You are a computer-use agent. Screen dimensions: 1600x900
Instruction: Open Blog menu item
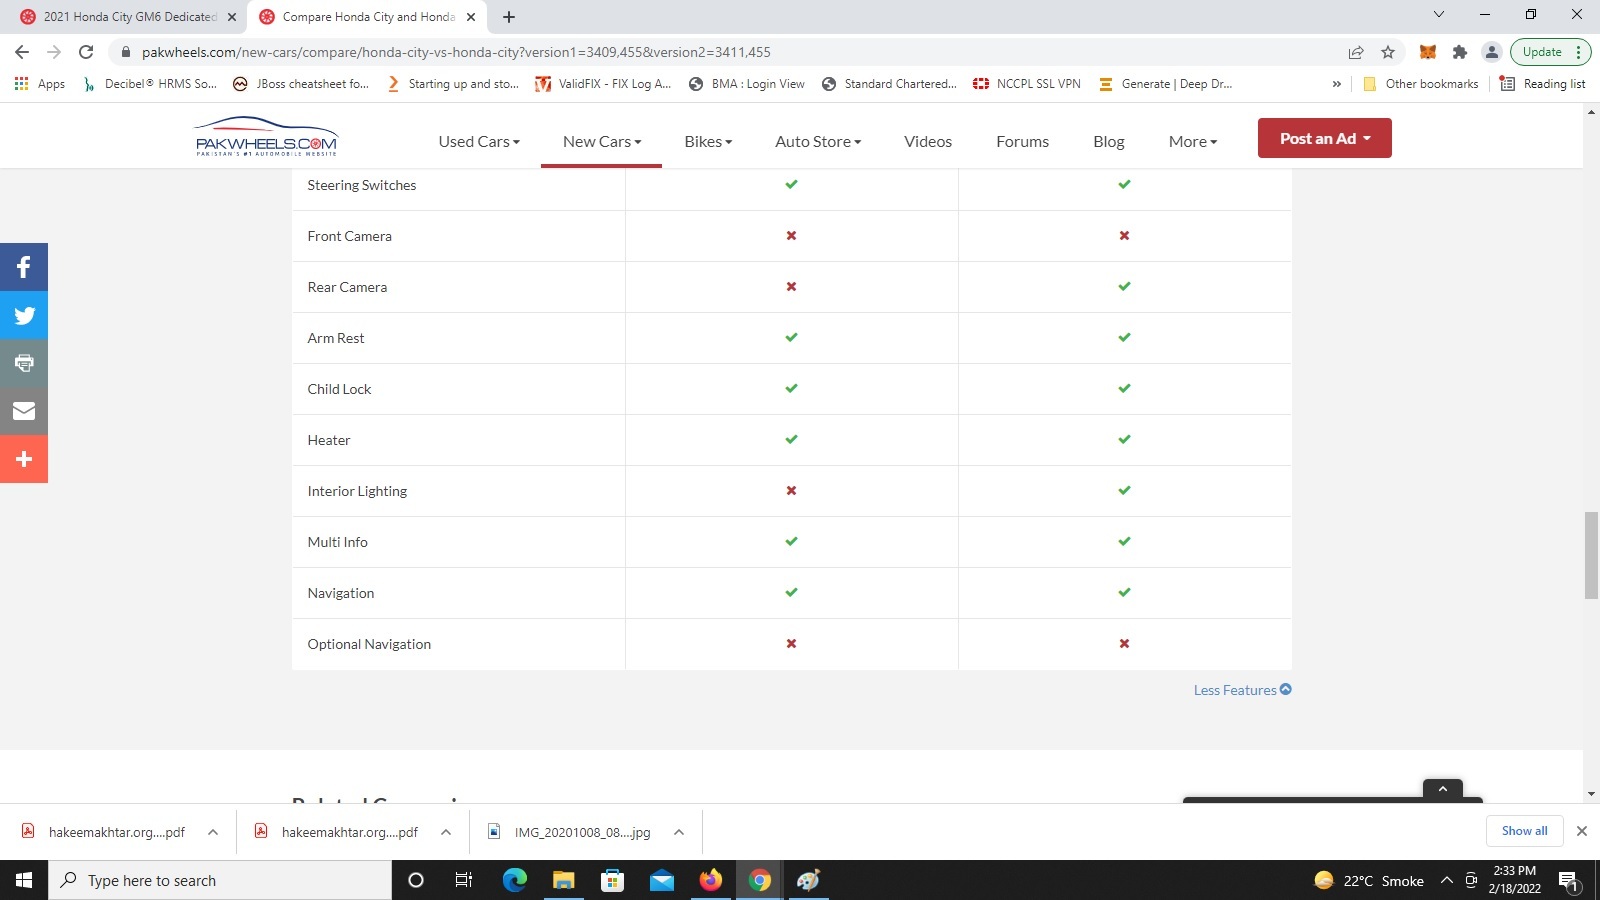pyautogui.click(x=1109, y=142)
